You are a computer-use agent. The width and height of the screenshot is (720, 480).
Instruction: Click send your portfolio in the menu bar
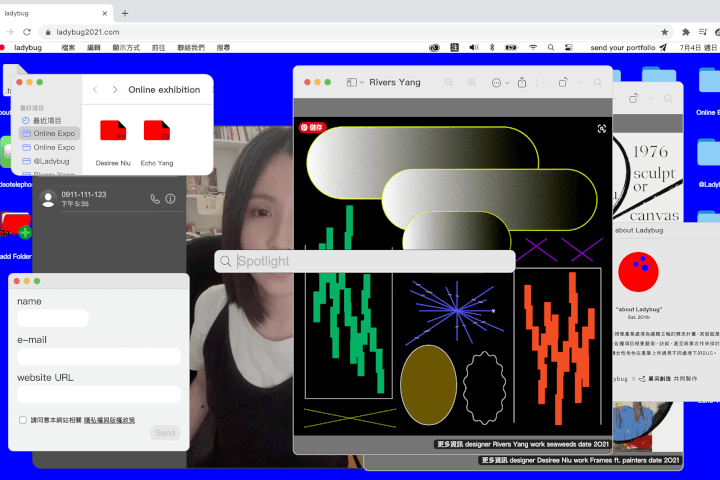click(x=622, y=47)
